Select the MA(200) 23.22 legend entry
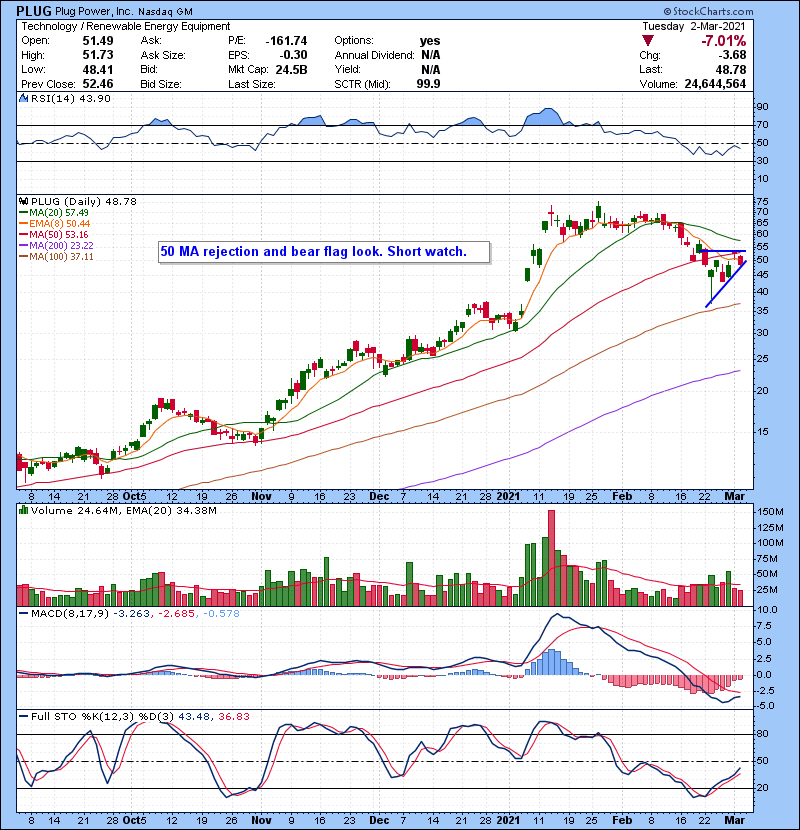This screenshot has width=800, height=830. (56, 246)
